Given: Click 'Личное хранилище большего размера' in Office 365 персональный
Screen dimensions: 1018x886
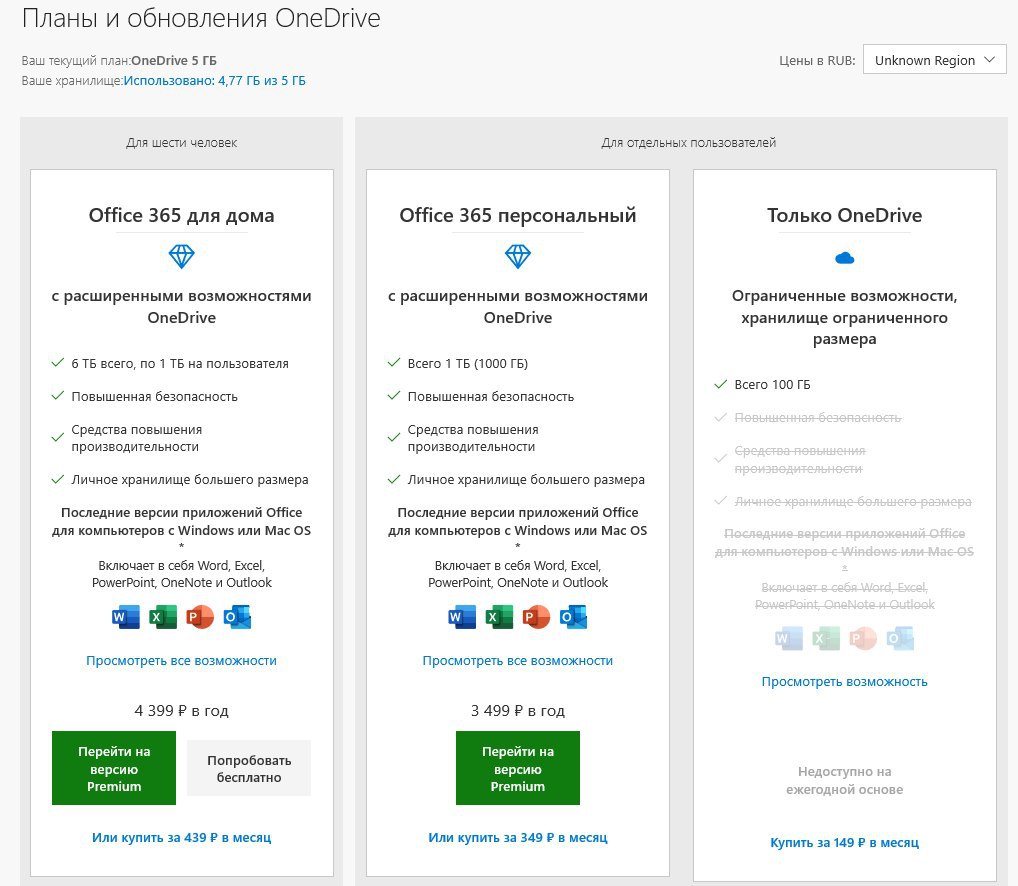Looking at the screenshot, I should (x=527, y=480).
